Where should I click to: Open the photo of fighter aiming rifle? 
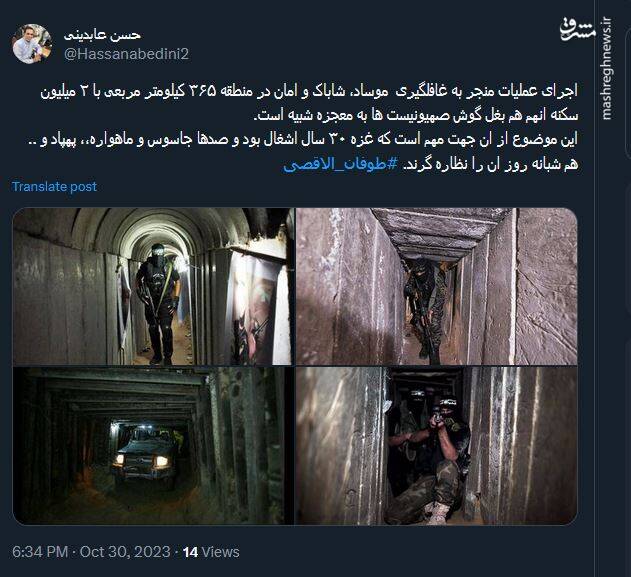pos(437,446)
